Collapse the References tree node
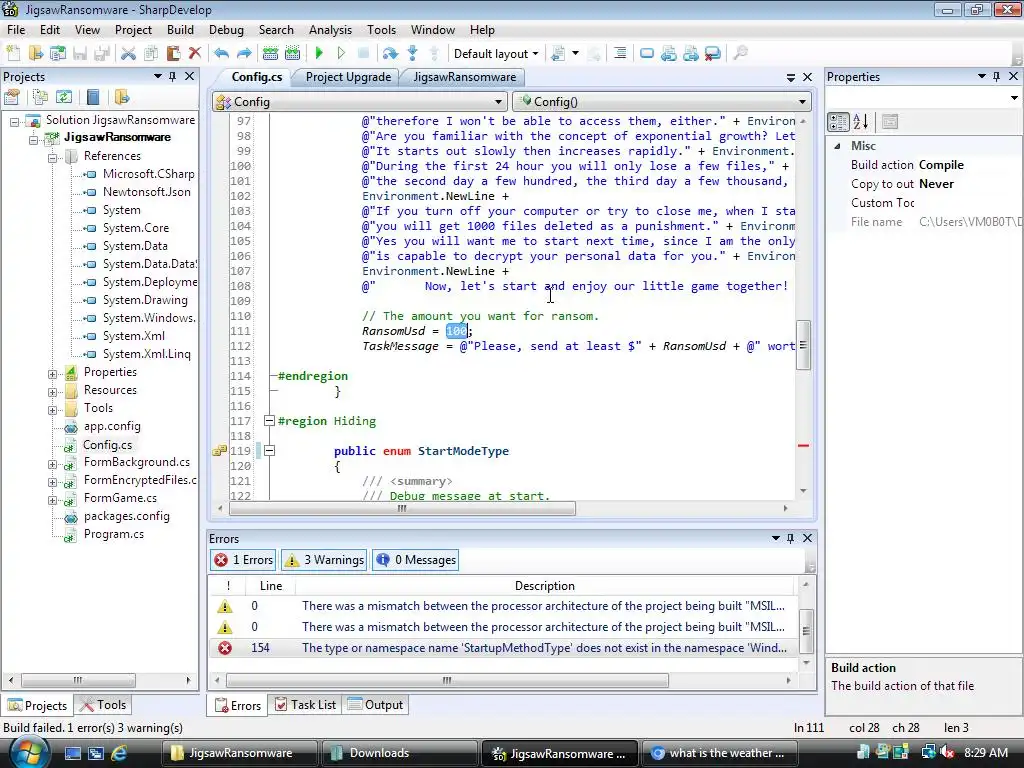 [x=52, y=157]
